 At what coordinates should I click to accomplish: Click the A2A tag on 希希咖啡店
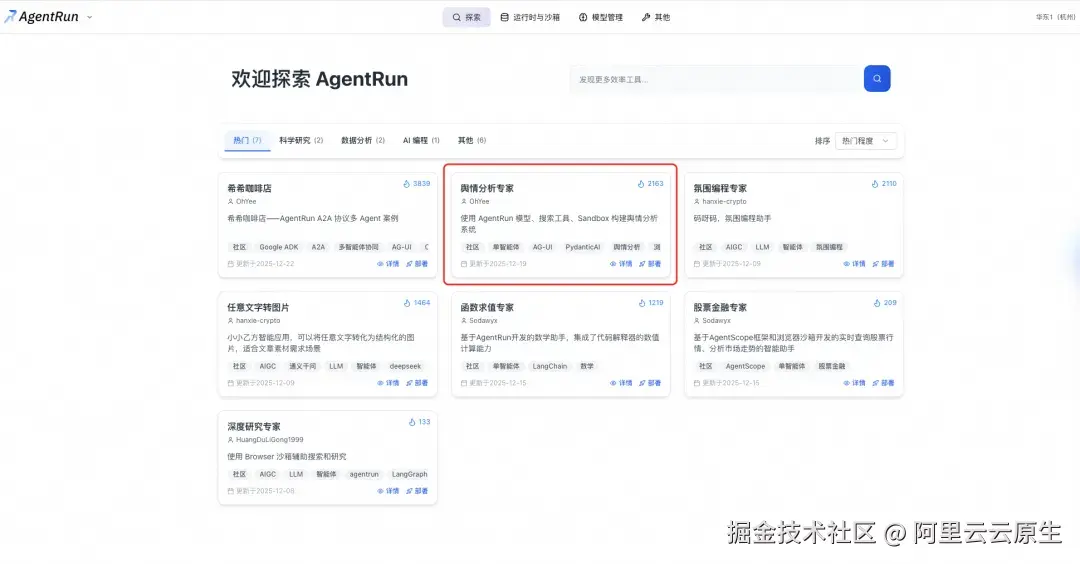point(318,247)
